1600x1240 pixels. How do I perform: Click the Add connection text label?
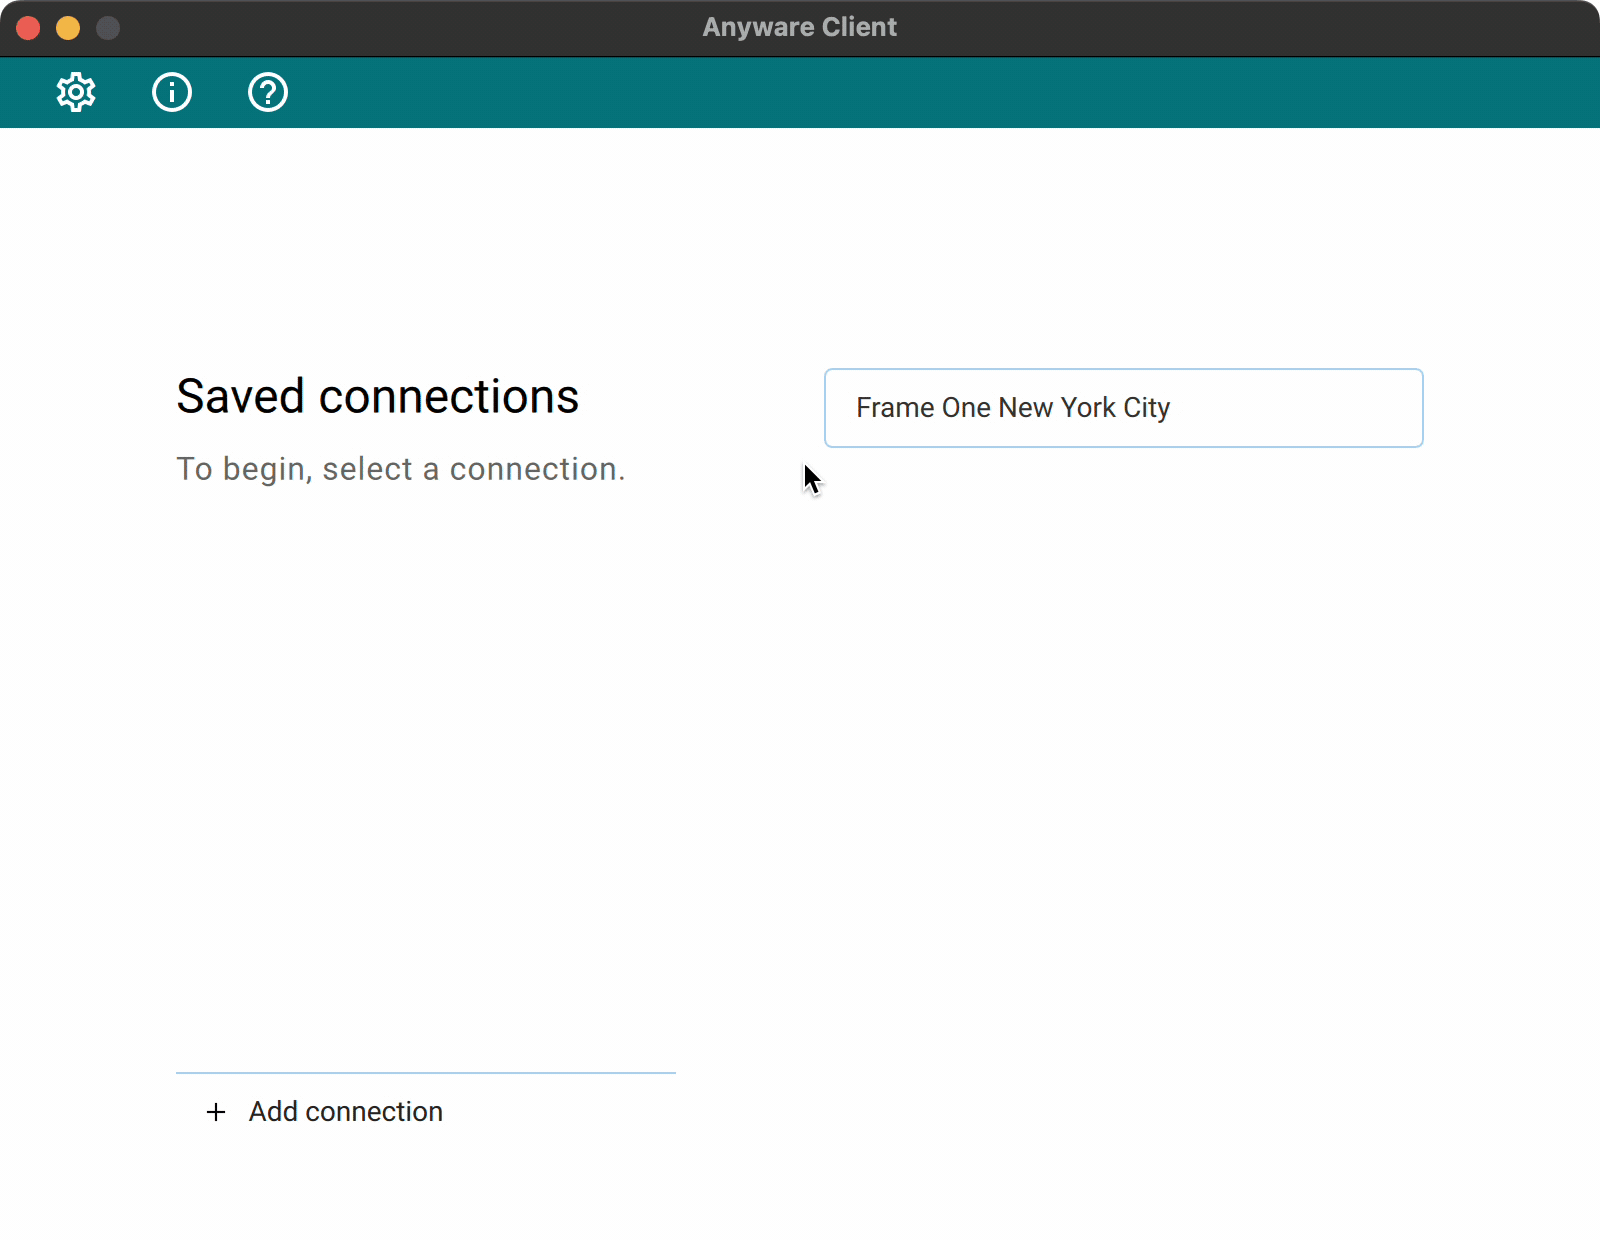tap(345, 1112)
